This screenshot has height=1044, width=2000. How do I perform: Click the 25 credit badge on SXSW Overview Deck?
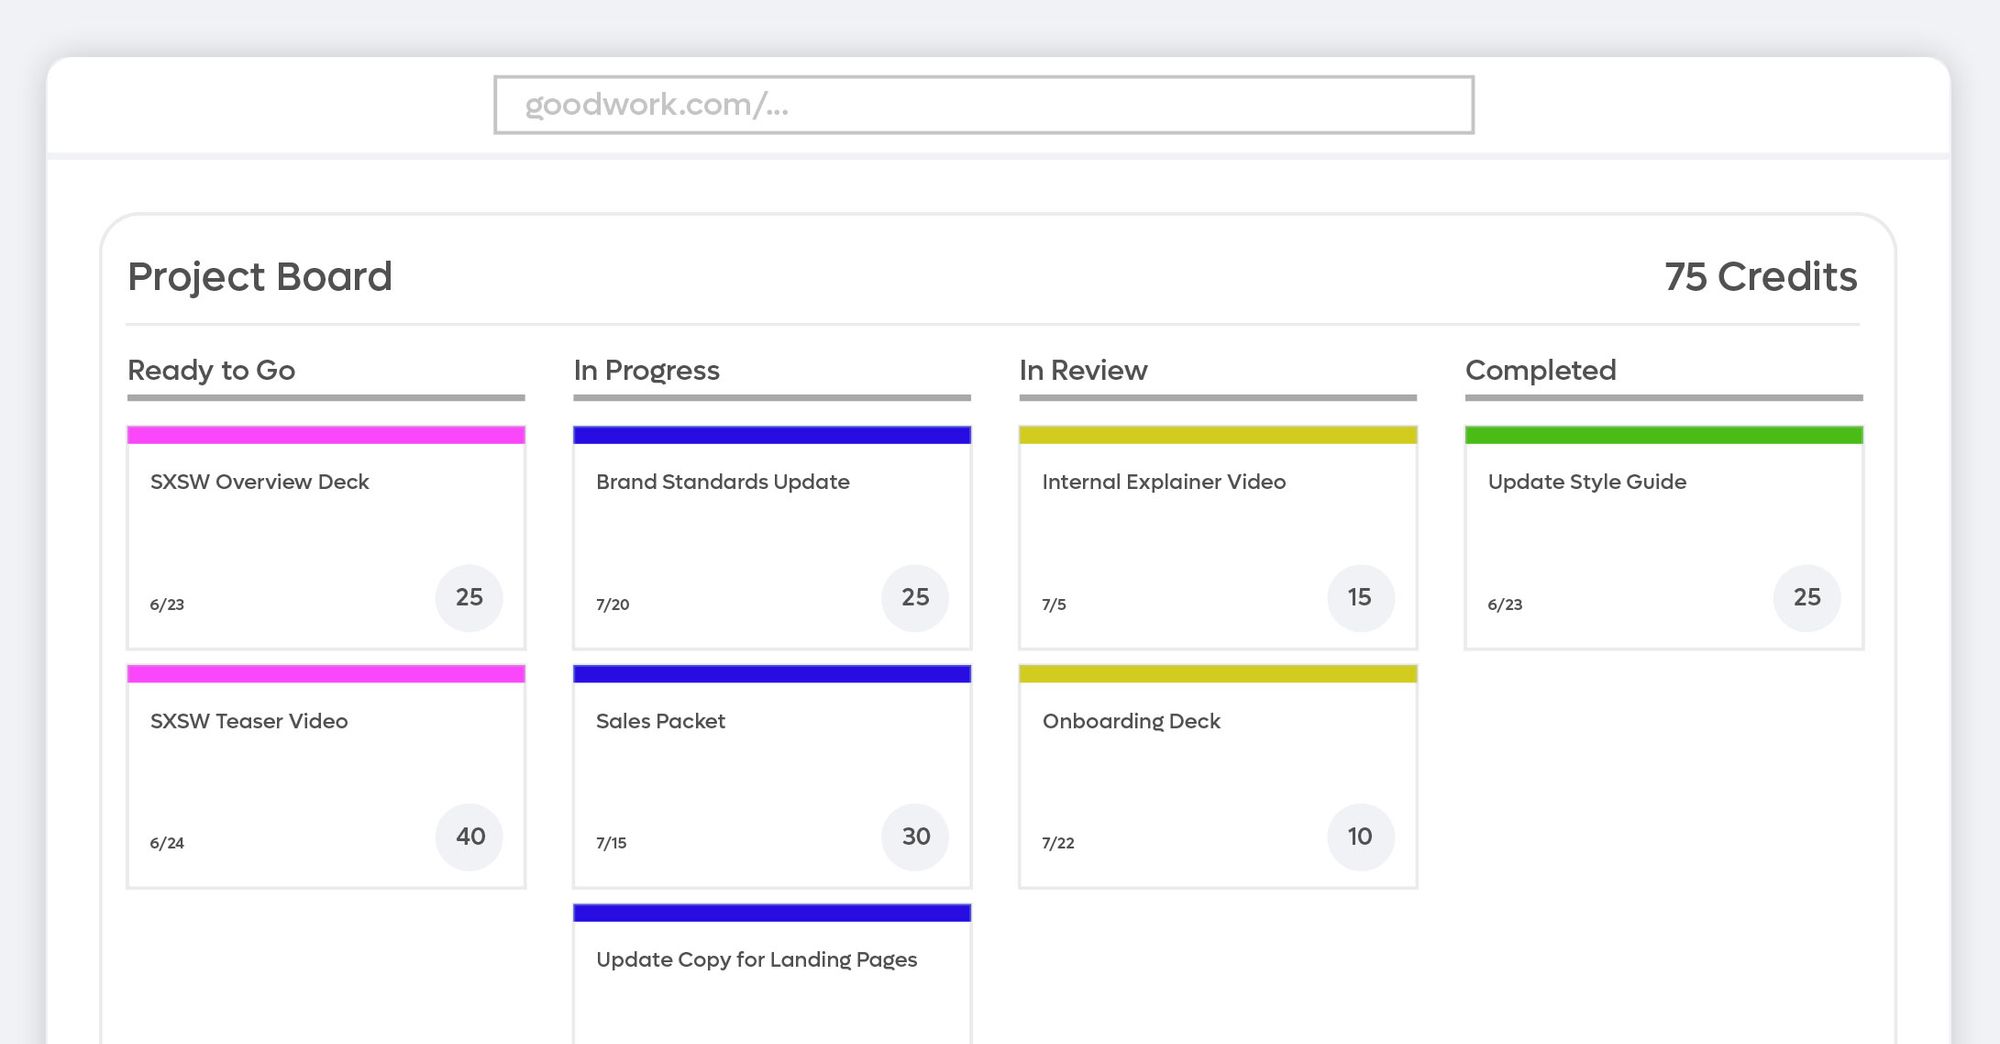pyautogui.click(x=469, y=597)
